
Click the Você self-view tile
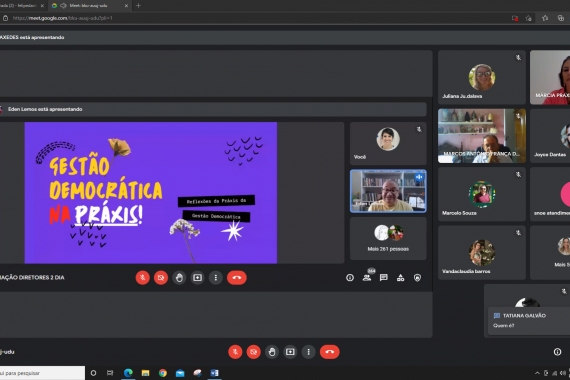[x=388, y=143]
